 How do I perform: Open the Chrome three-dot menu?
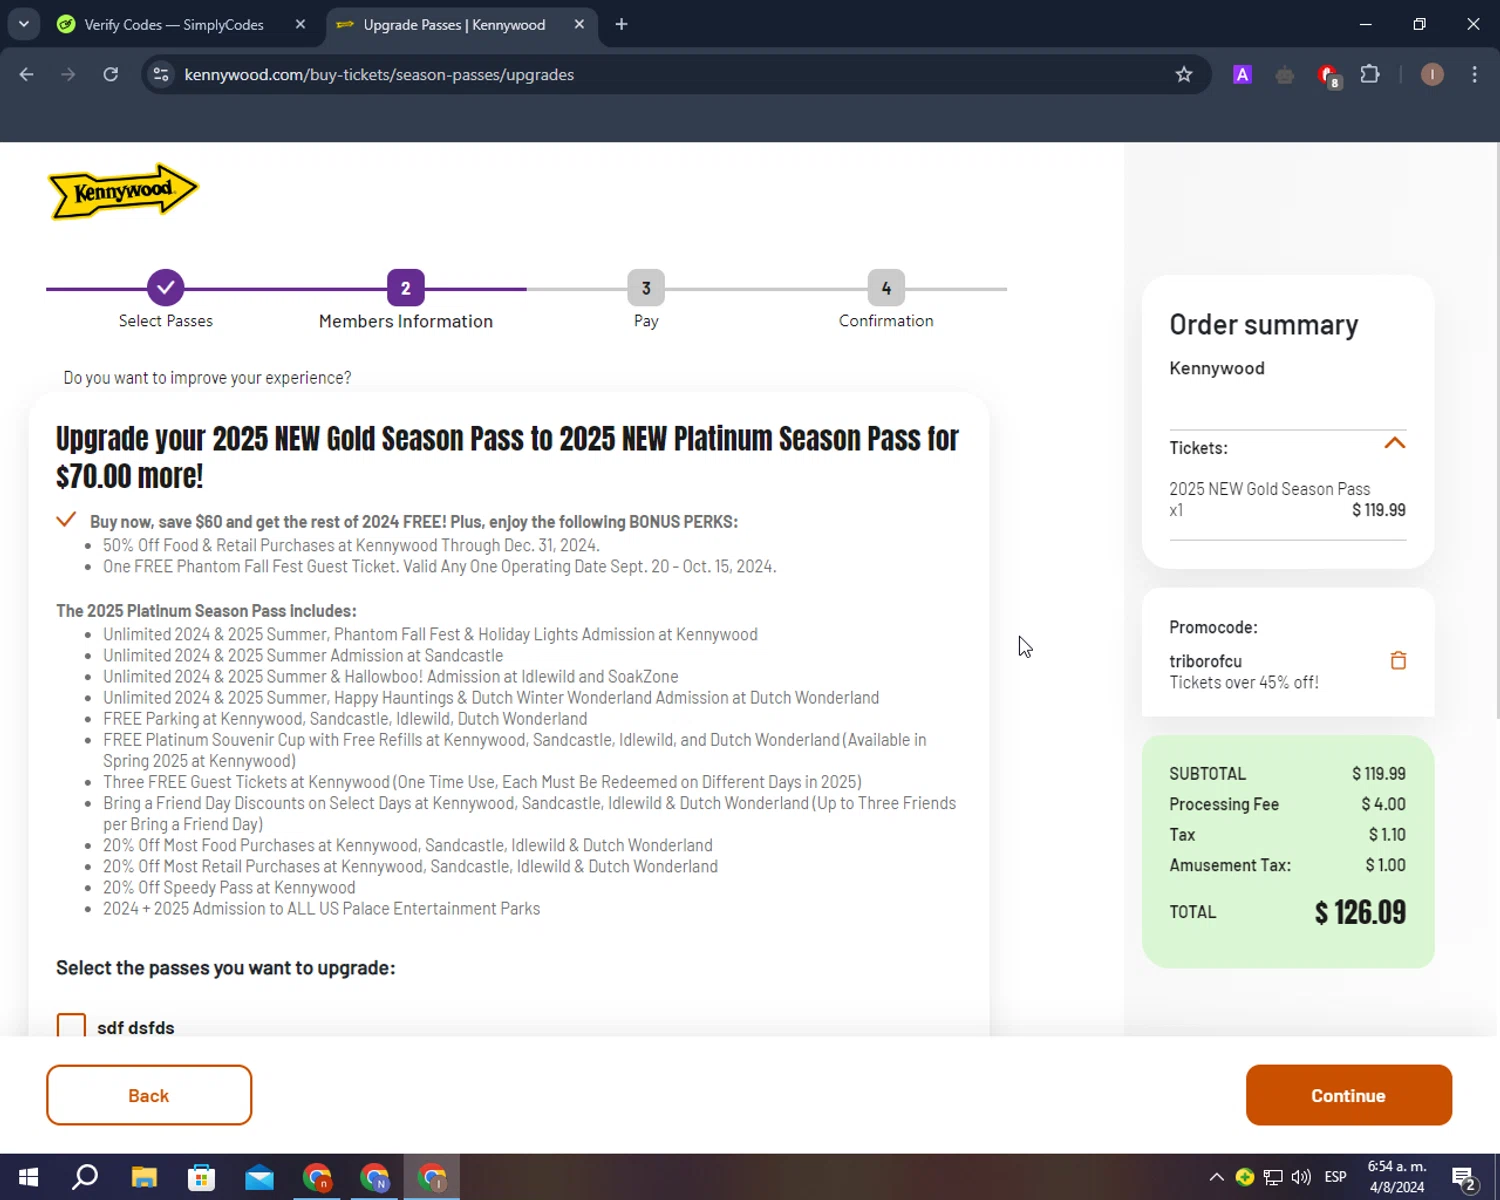[x=1474, y=74]
